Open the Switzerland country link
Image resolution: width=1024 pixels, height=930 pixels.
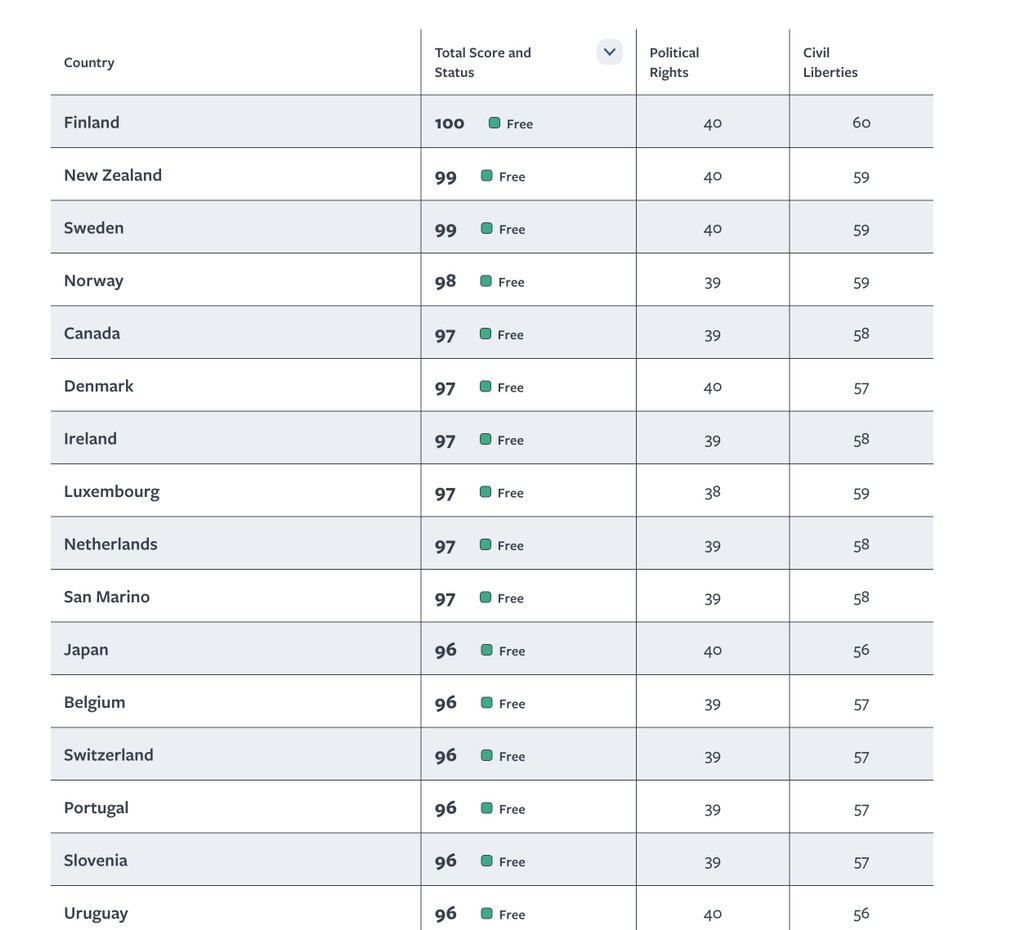point(108,755)
